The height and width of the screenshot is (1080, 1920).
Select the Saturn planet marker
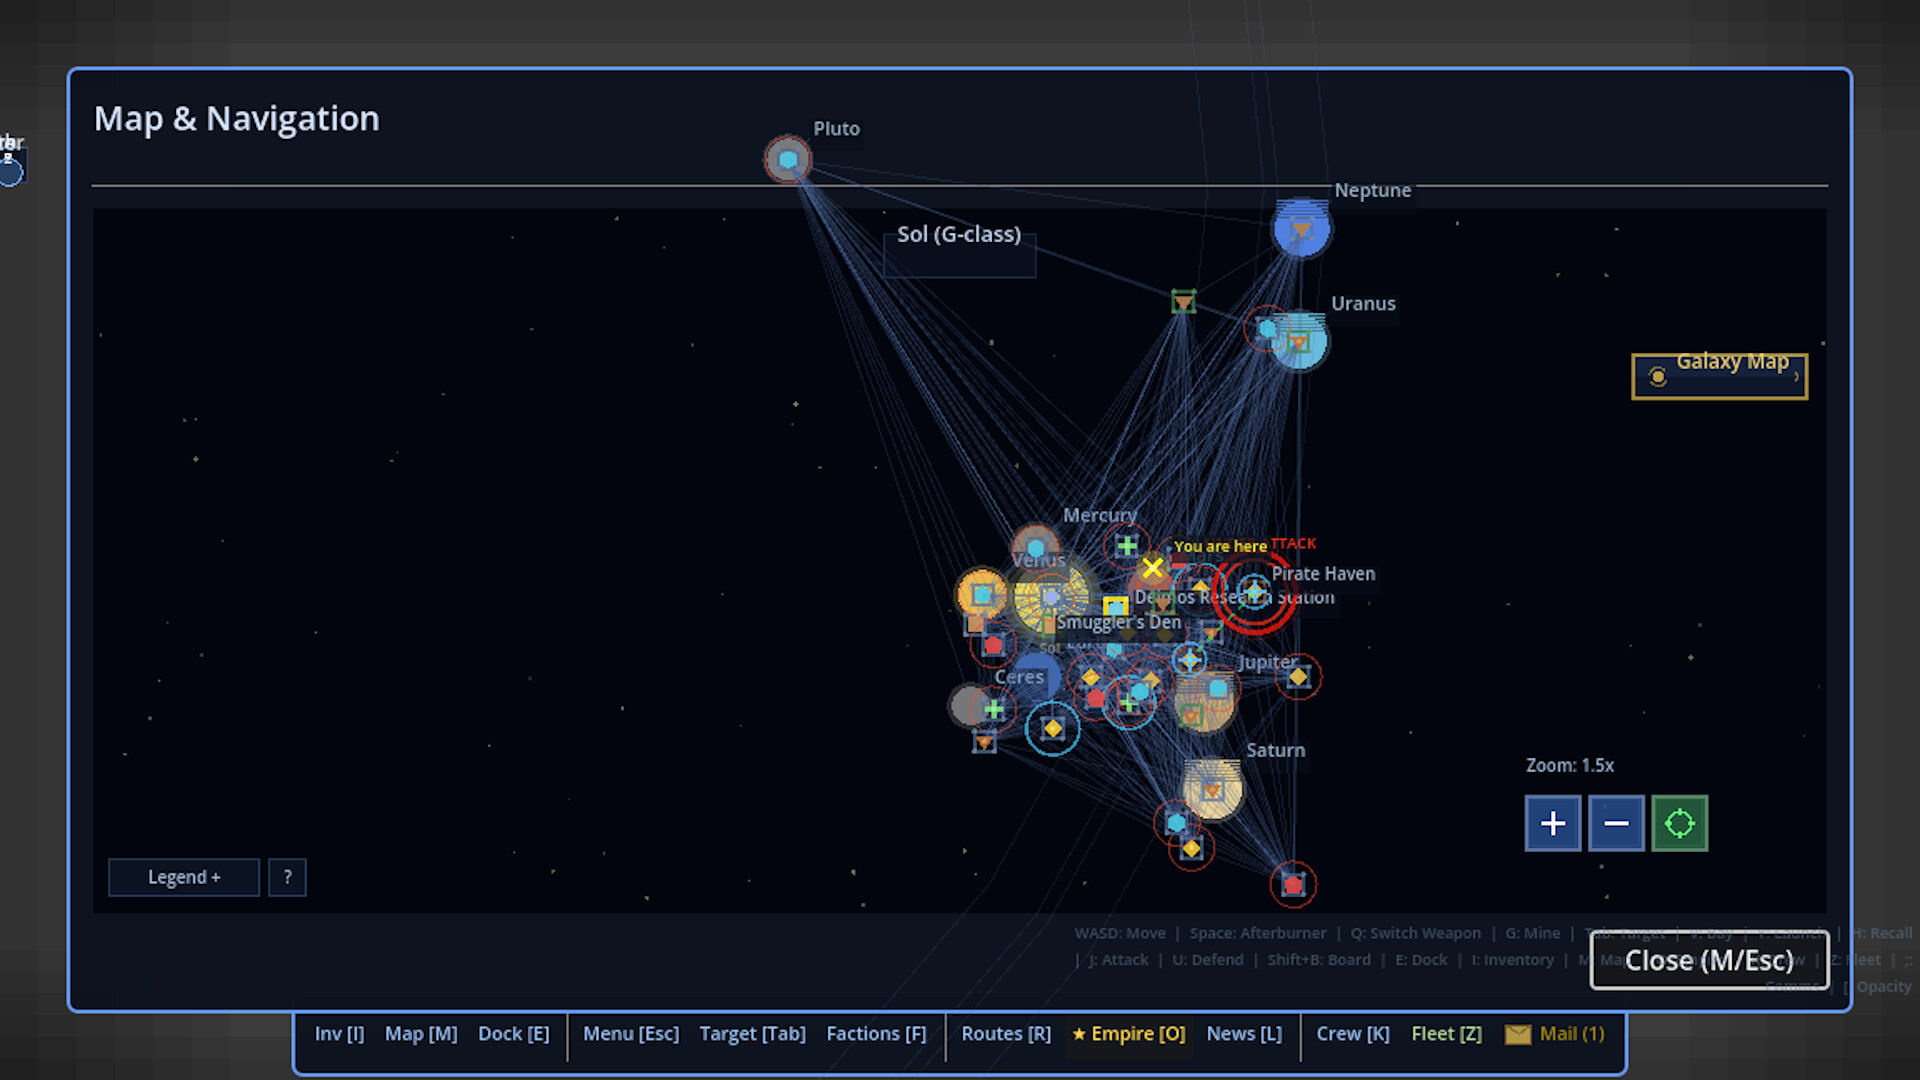pos(1212,790)
